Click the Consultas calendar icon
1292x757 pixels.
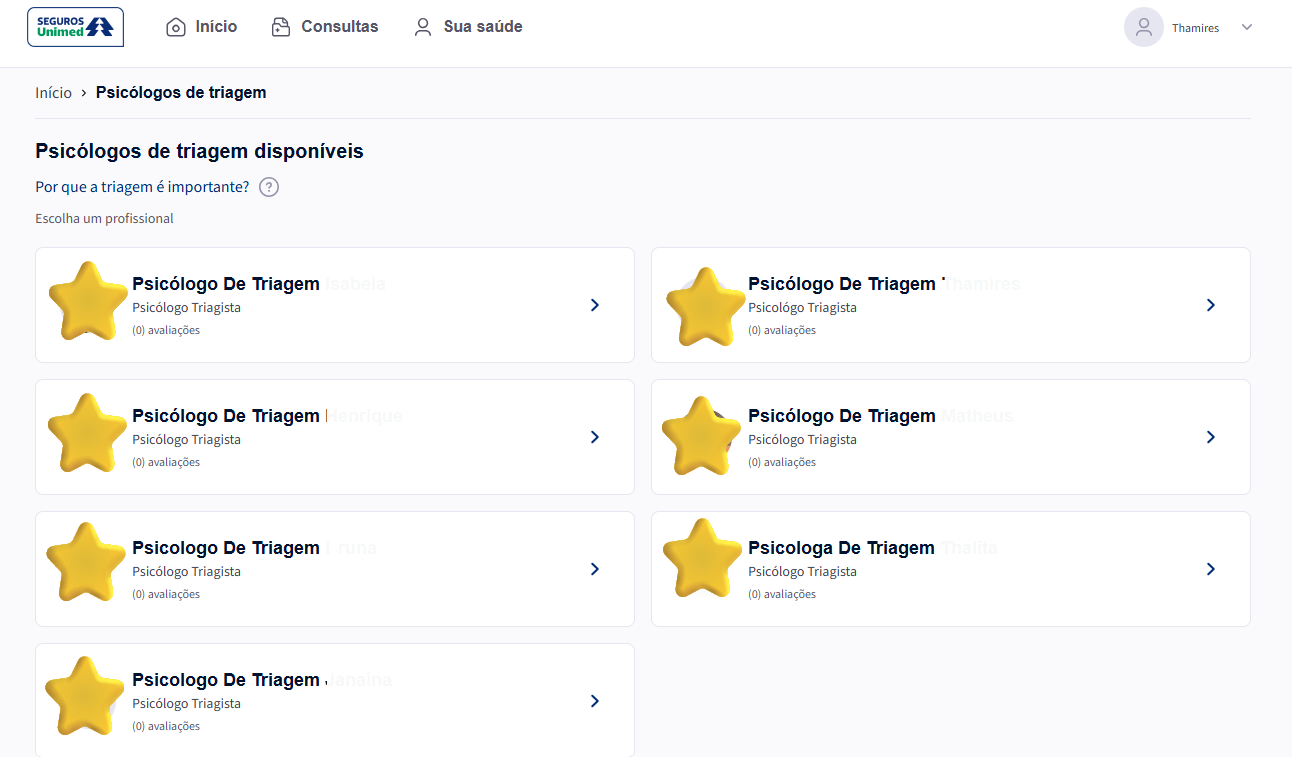pos(281,27)
